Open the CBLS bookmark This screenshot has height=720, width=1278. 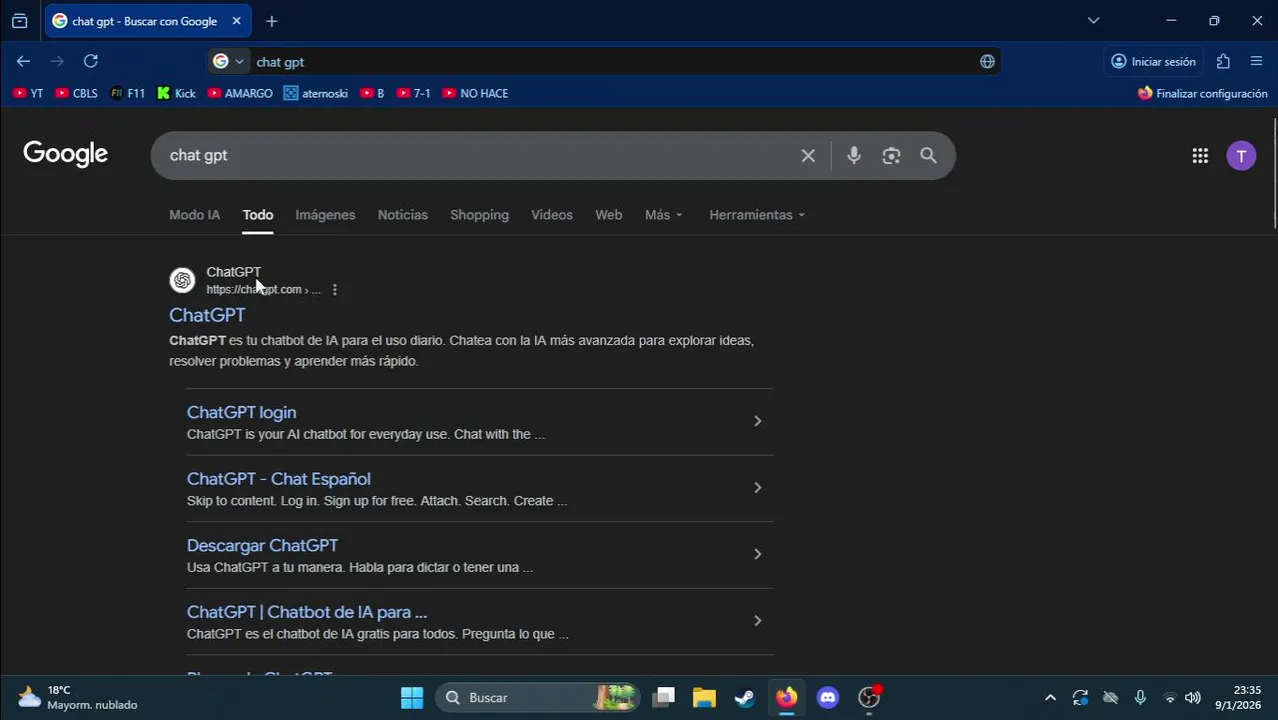click(x=77, y=93)
